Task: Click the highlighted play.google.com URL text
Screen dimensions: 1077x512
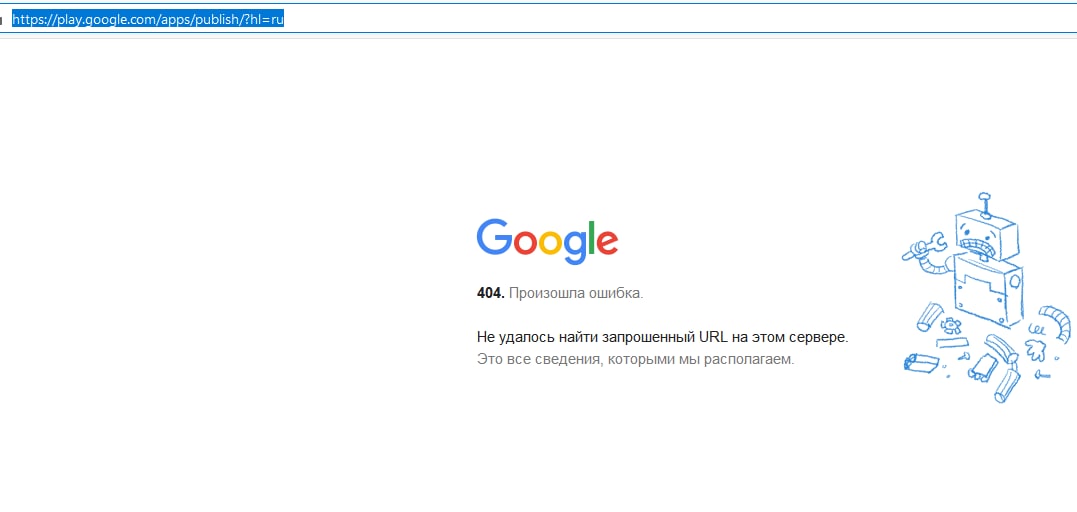Action: (148, 19)
